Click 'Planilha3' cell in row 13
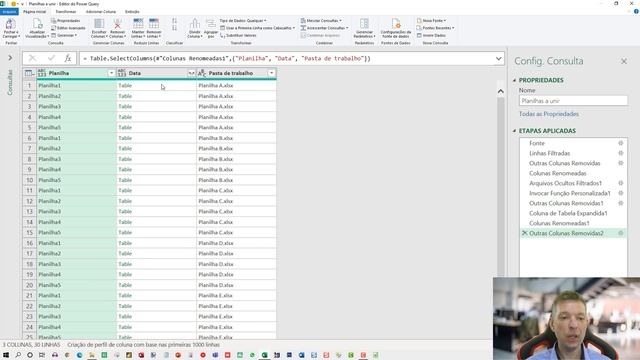The height and width of the screenshot is (360, 640). tap(76, 211)
